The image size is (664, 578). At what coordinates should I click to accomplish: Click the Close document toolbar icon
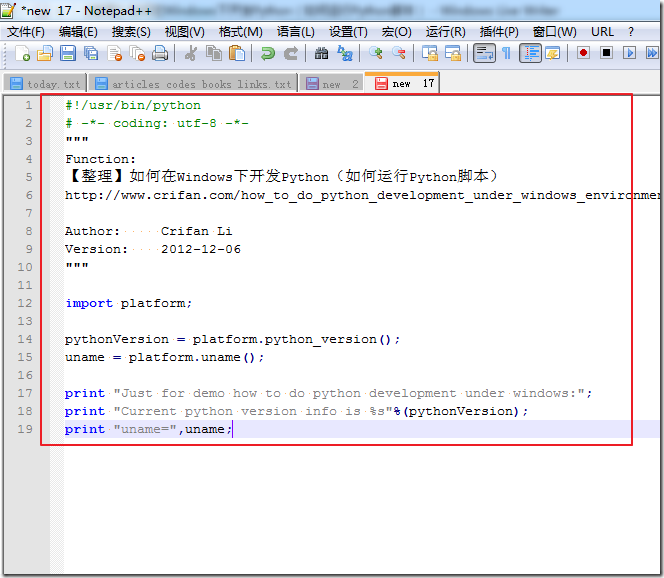pos(114,54)
